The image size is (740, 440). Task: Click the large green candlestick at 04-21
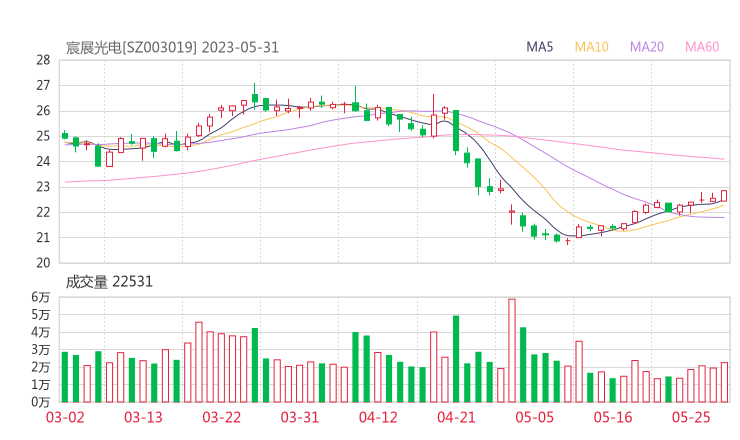(x=456, y=131)
